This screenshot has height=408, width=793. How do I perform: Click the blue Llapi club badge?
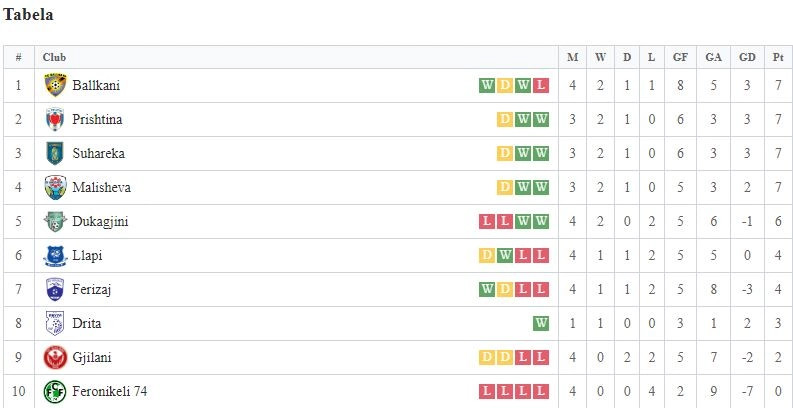[55, 256]
